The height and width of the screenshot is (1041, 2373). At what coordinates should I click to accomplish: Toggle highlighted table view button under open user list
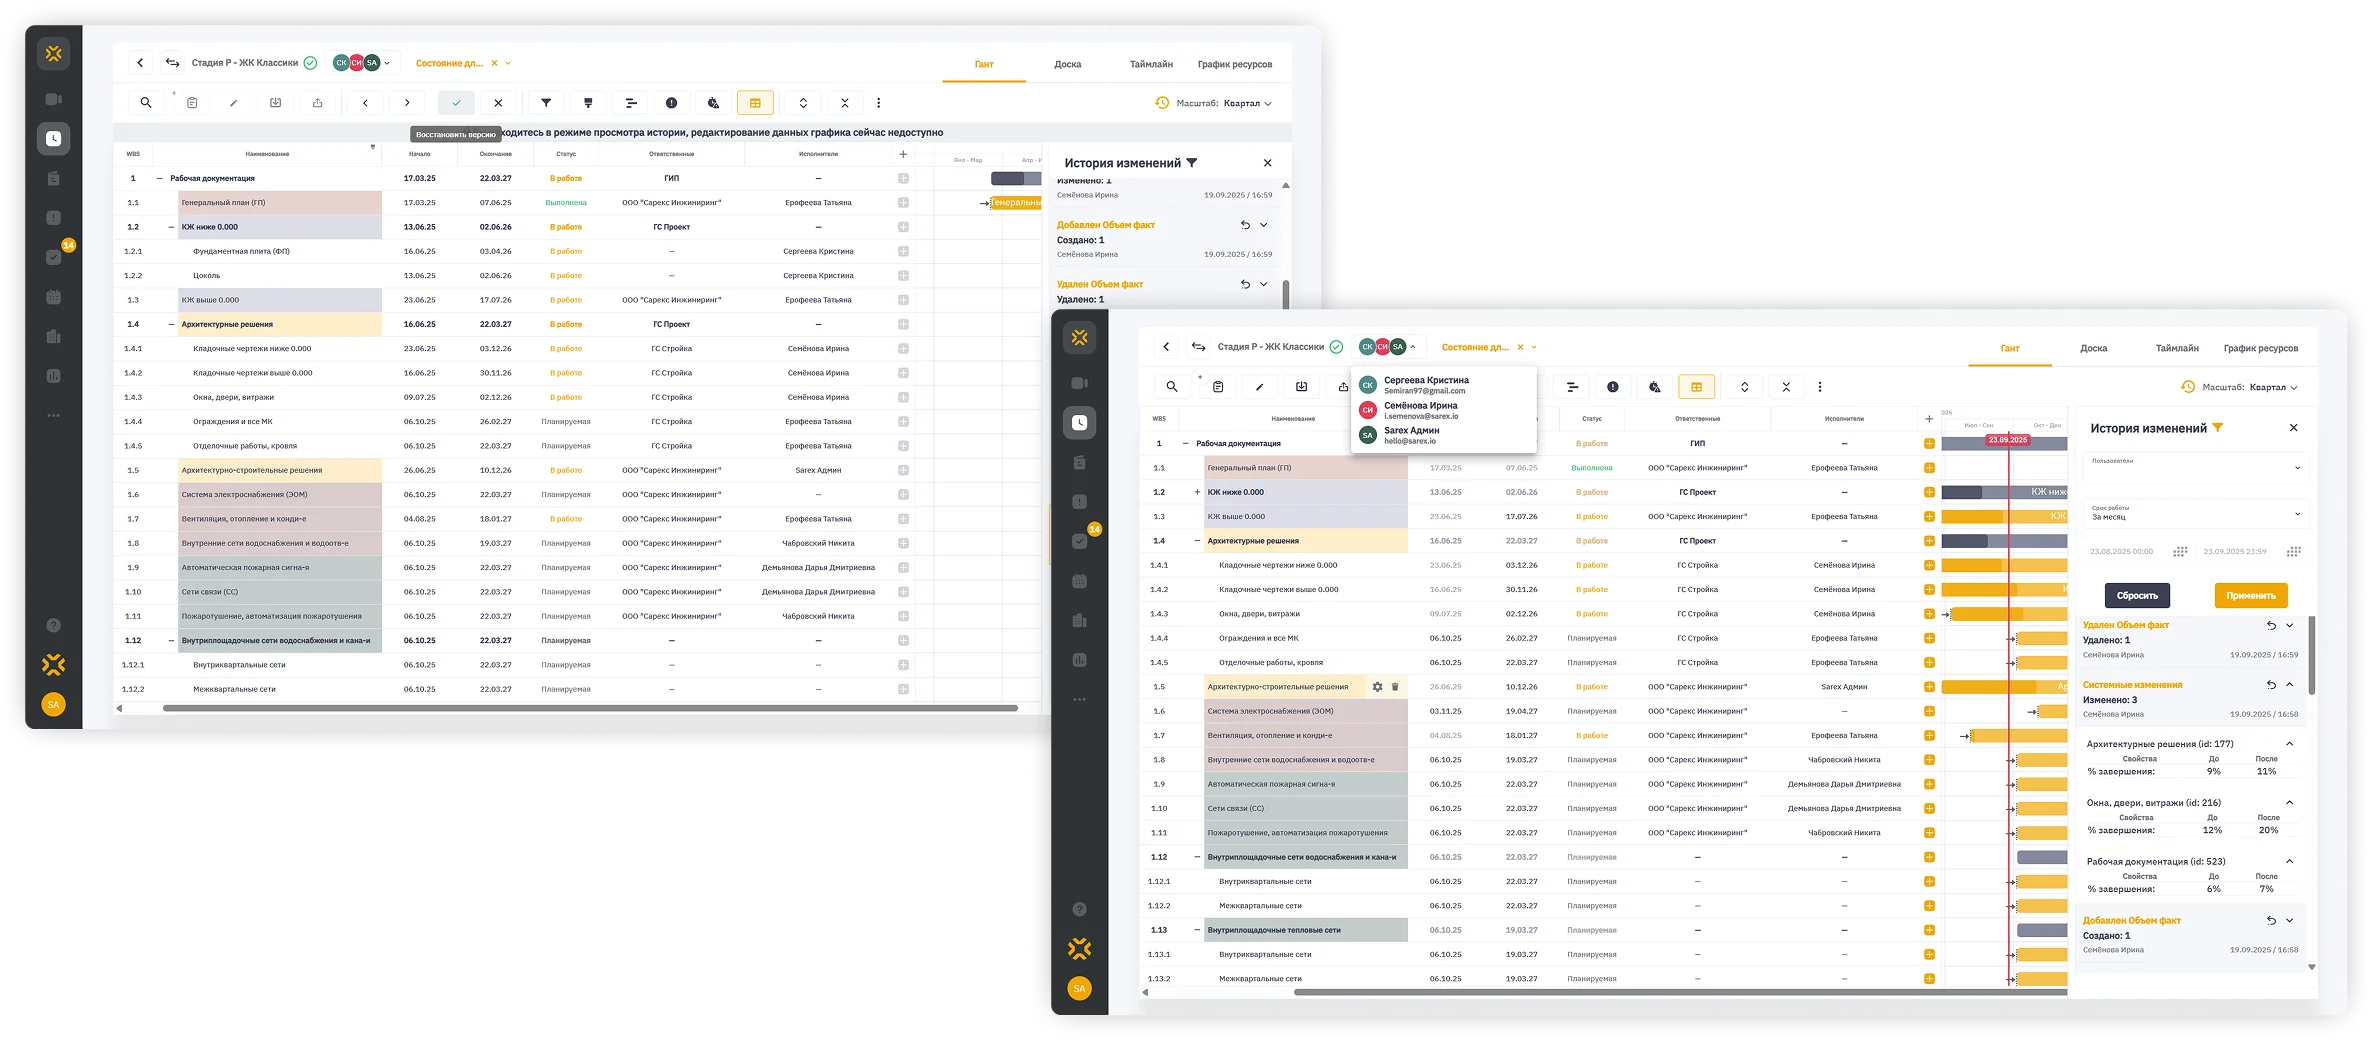(1696, 387)
